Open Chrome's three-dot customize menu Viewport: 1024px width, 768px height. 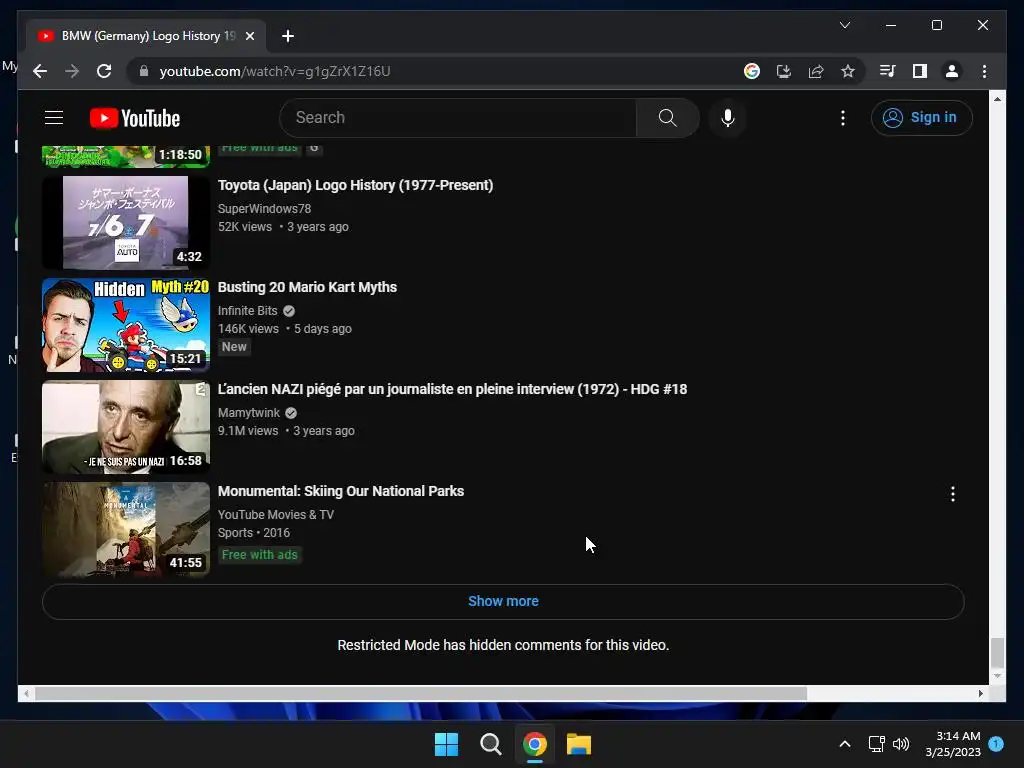(984, 71)
